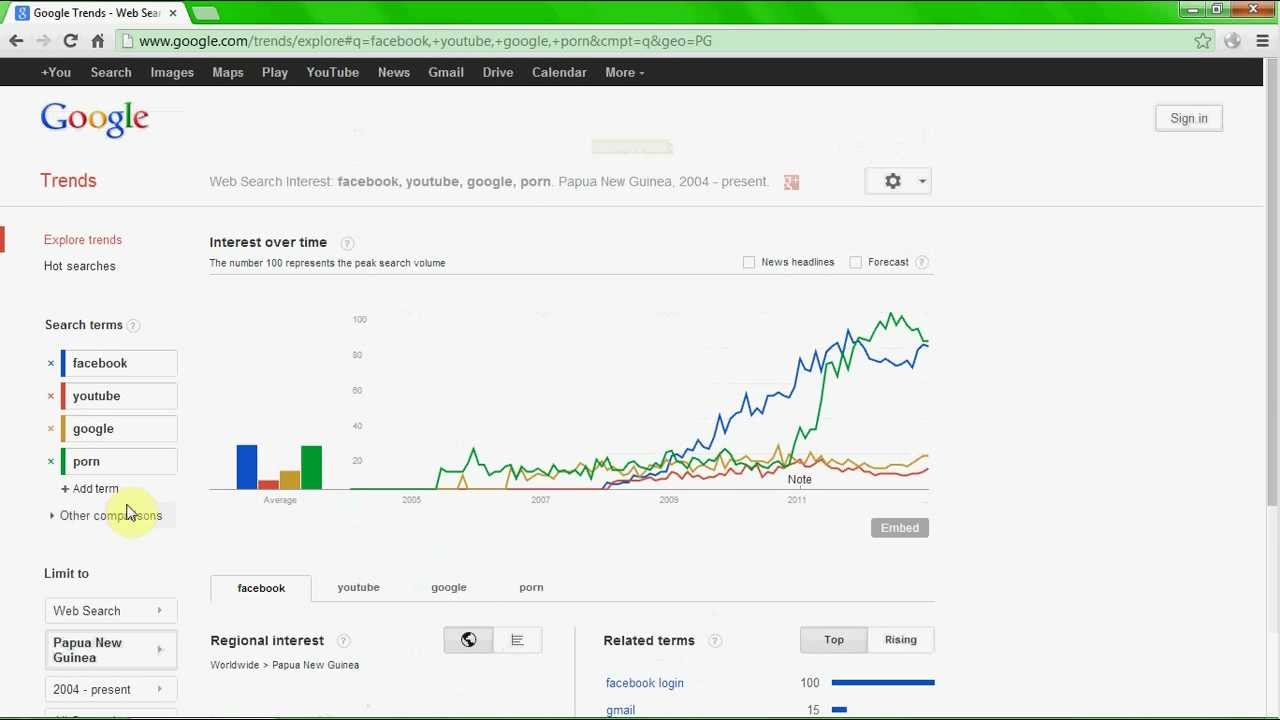Open Gmail in the Google bar
1280x720 pixels.
click(x=446, y=72)
